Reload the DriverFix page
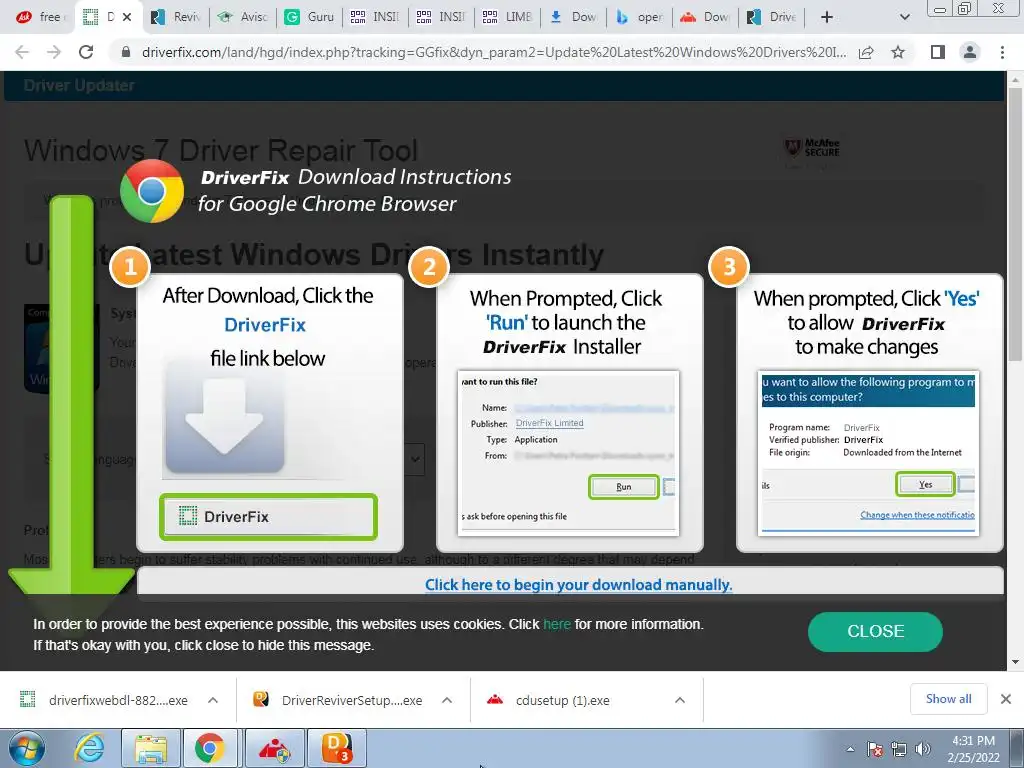 [86, 52]
